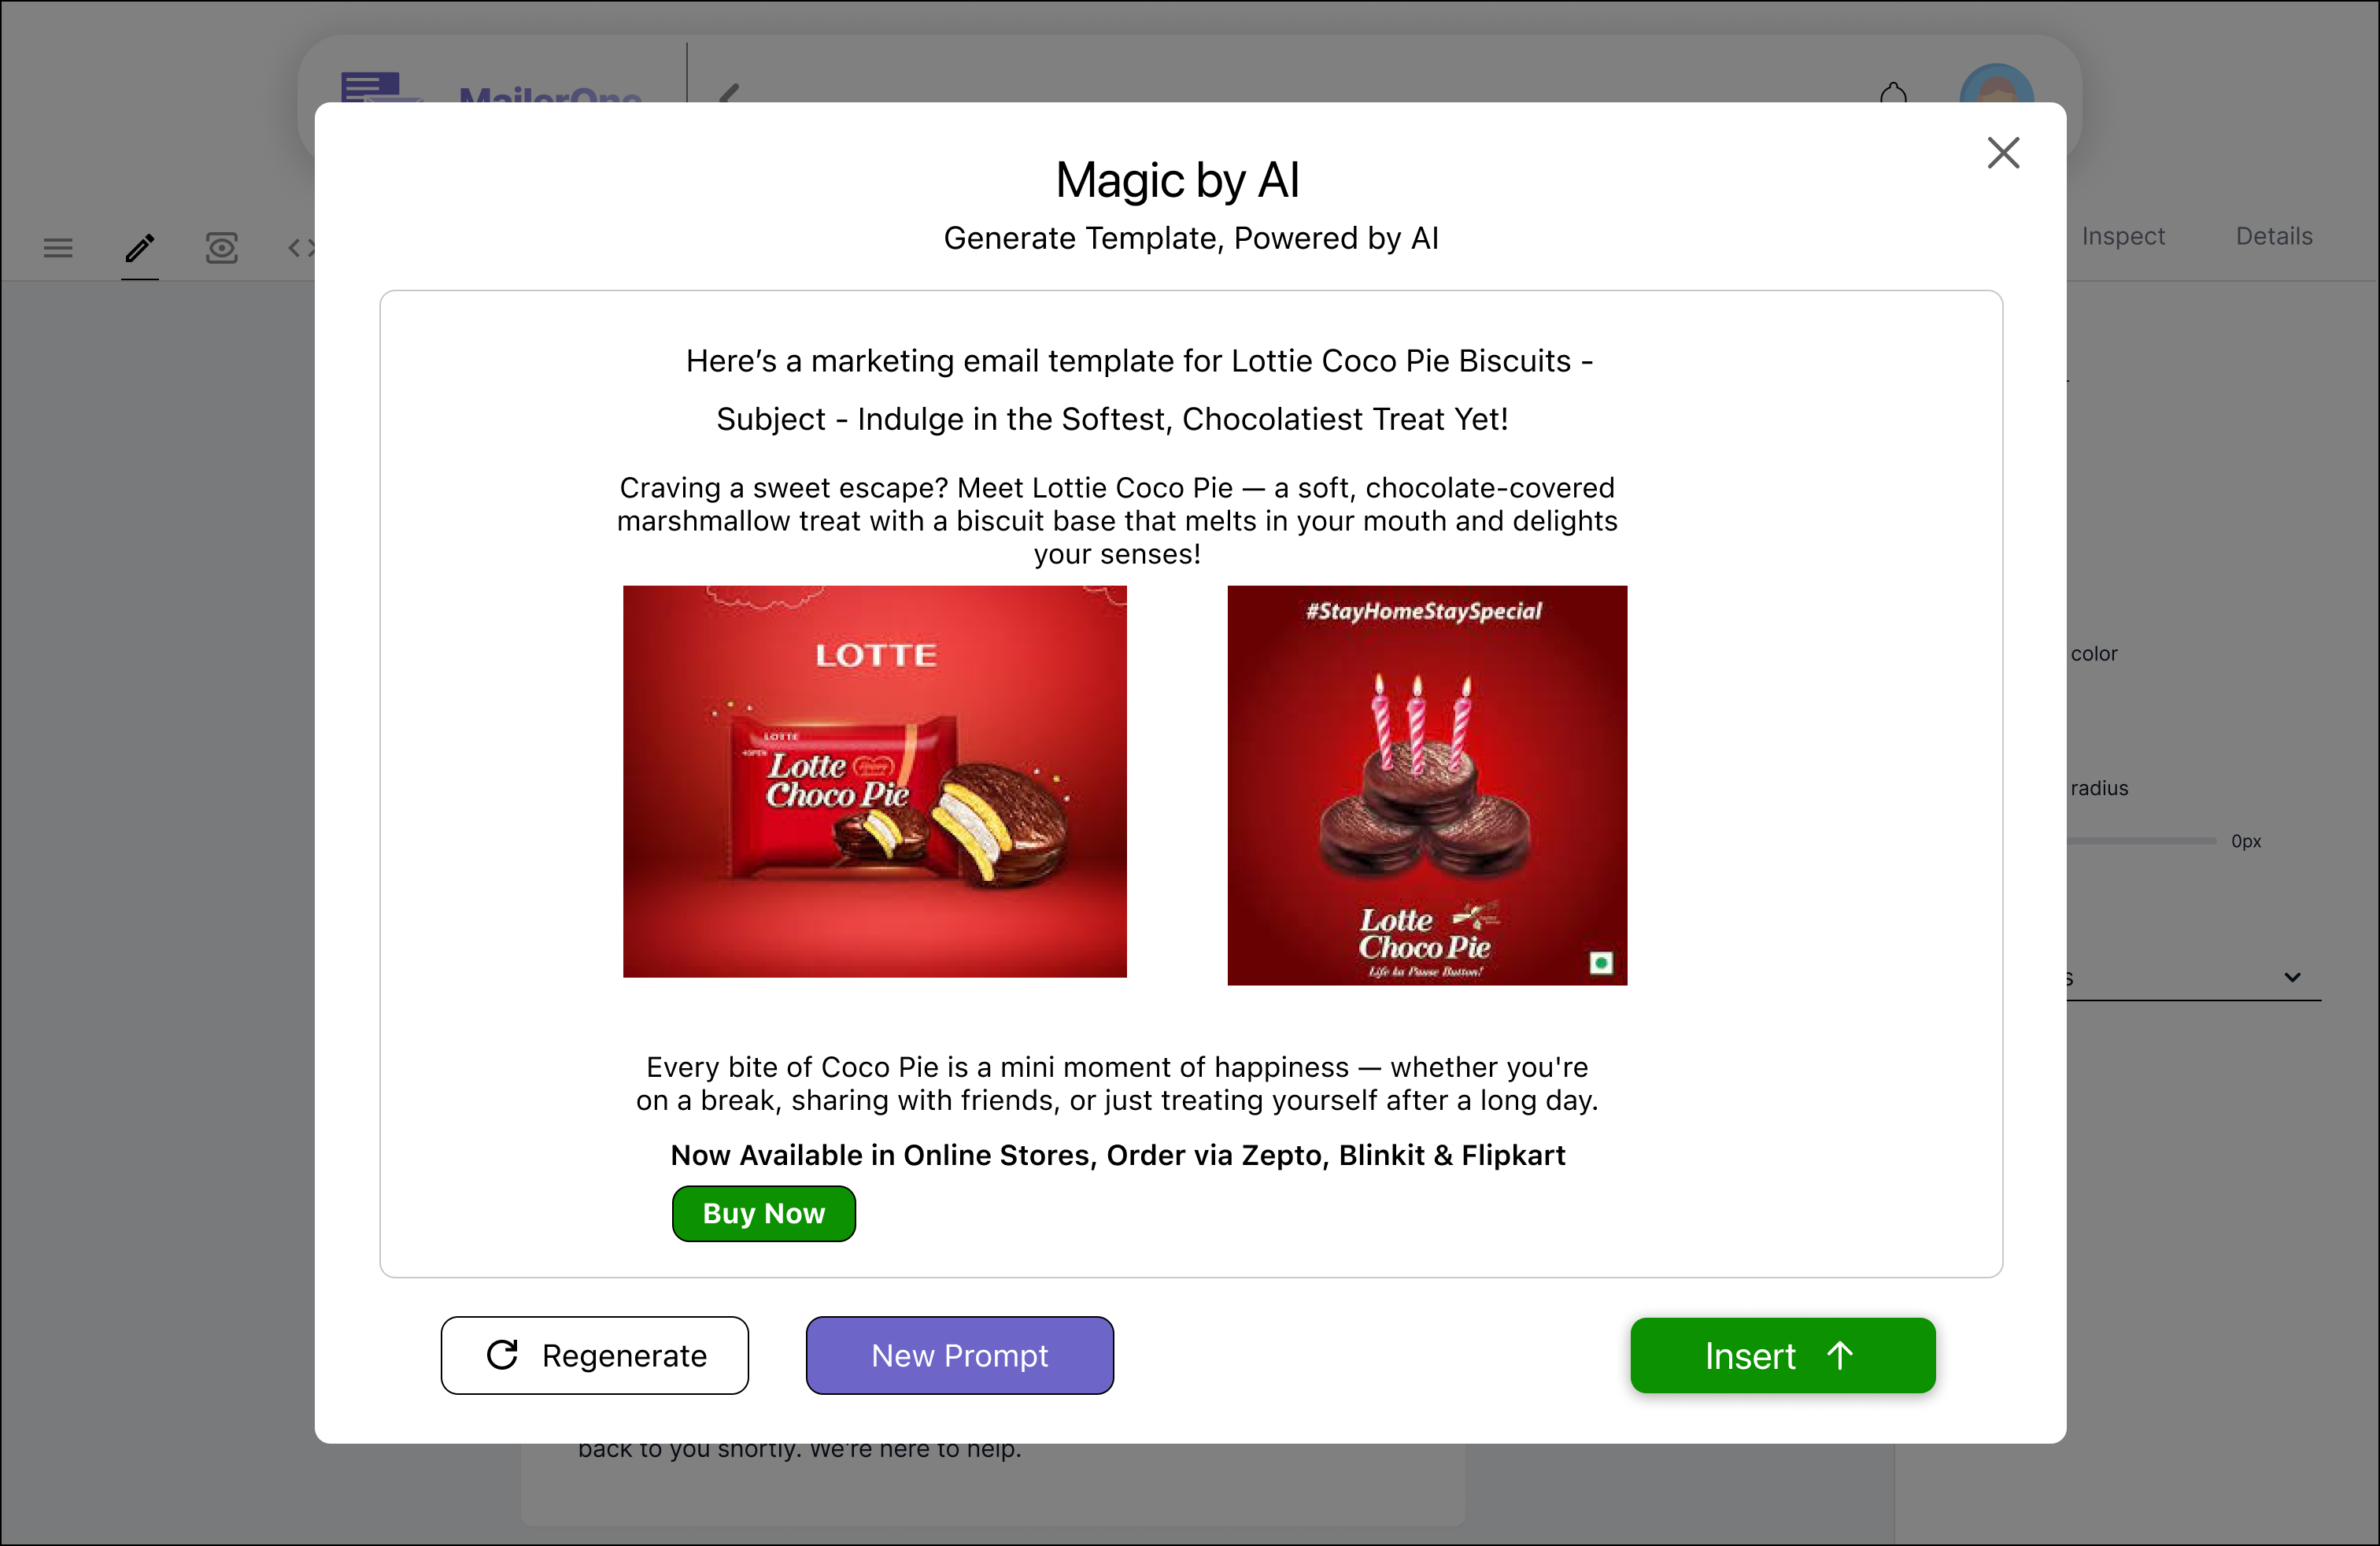Click the Regenerate button
Viewport: 2380px width, 1546px height.
pyautogui.click(x=594, y=1355)
